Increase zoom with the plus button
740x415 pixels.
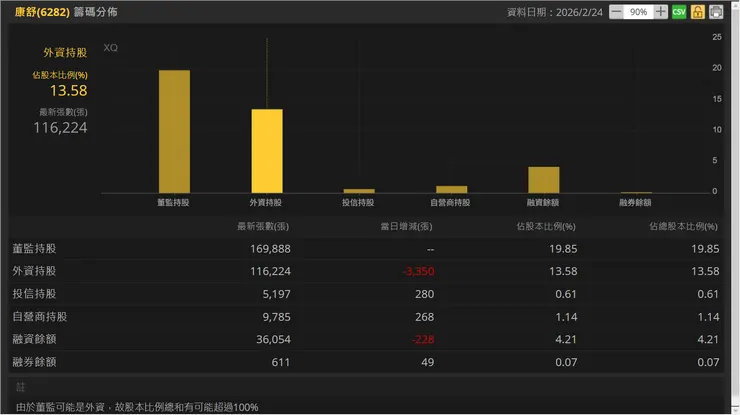coord(661,12)
